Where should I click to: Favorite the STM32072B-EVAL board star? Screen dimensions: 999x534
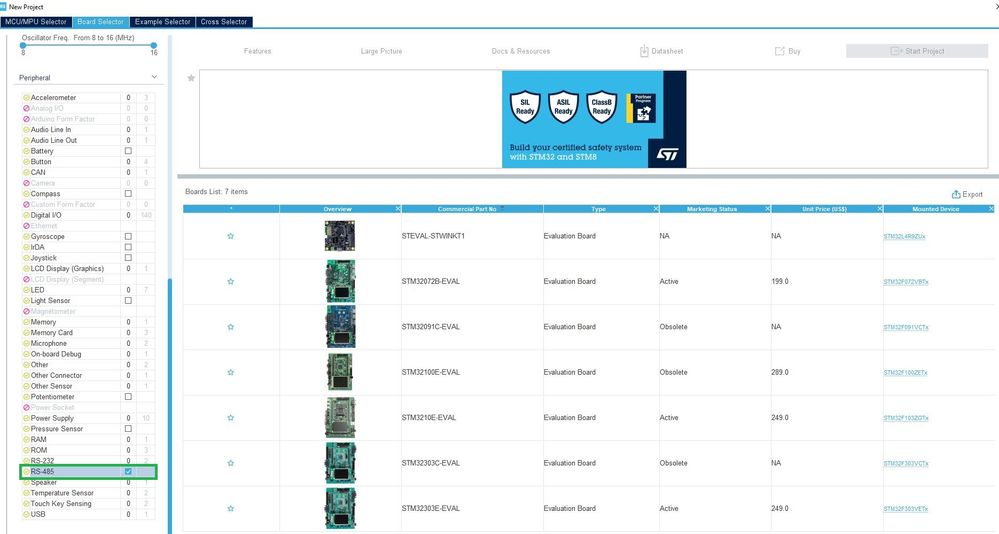click(x=231, y=281)
